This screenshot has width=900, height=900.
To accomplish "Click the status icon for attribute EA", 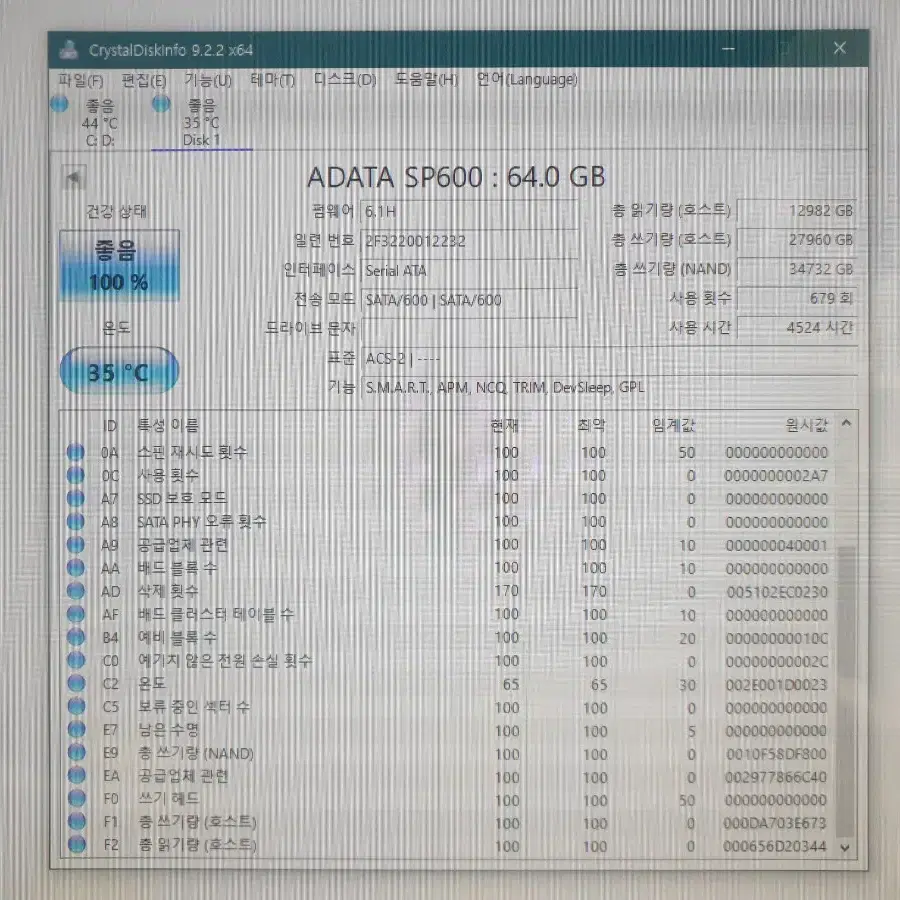I will pyautogui.click(x=76, y=775).
